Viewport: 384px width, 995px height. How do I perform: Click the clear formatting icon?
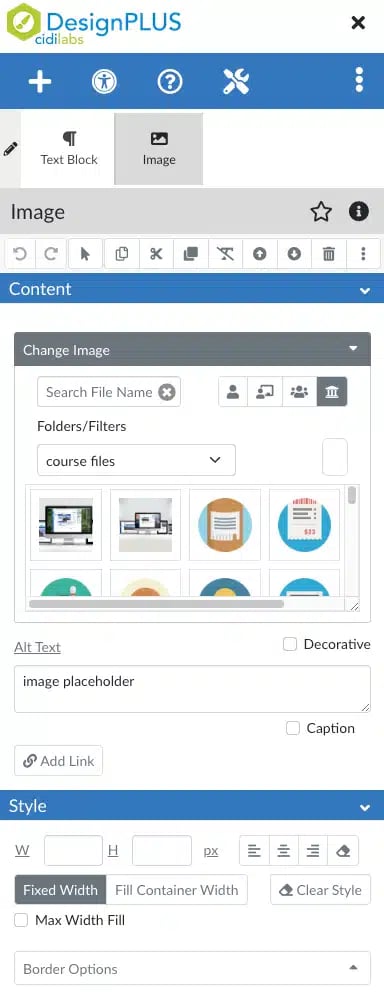(x=225, y=254)
